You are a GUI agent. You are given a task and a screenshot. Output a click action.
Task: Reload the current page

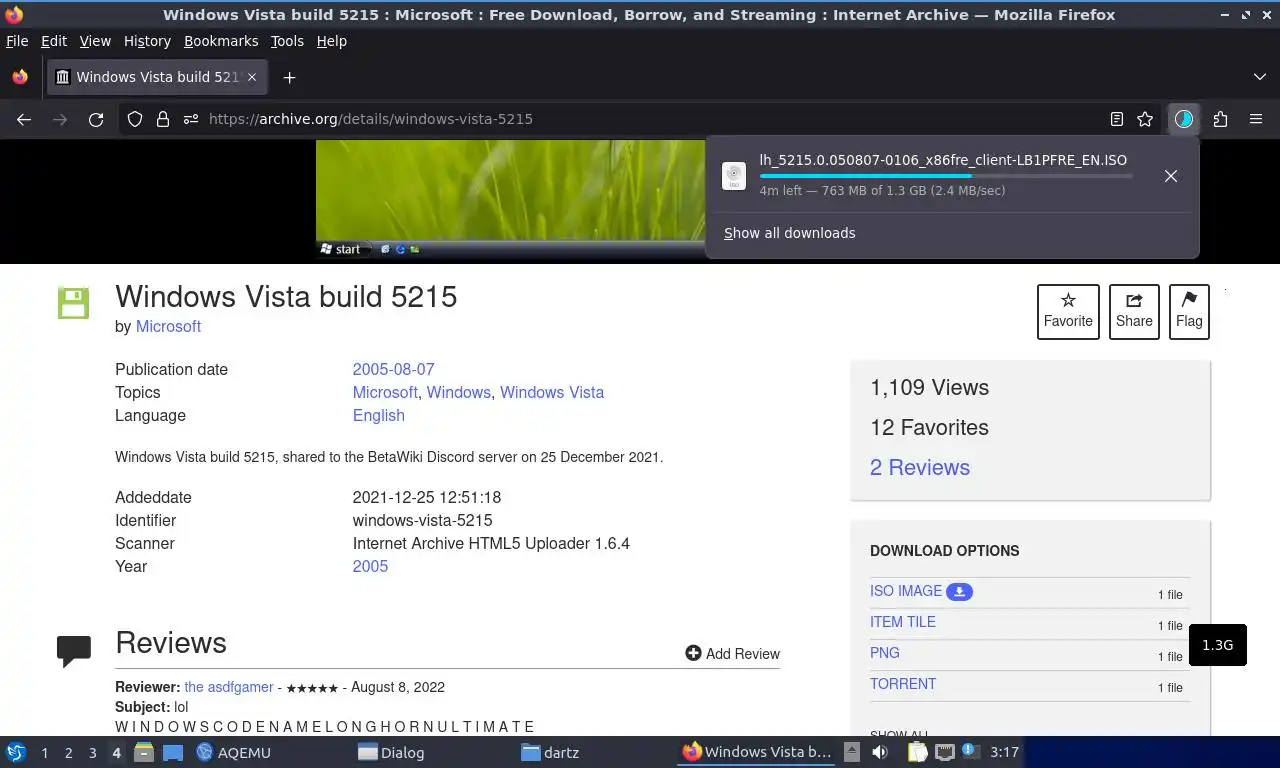pos(96,119)
